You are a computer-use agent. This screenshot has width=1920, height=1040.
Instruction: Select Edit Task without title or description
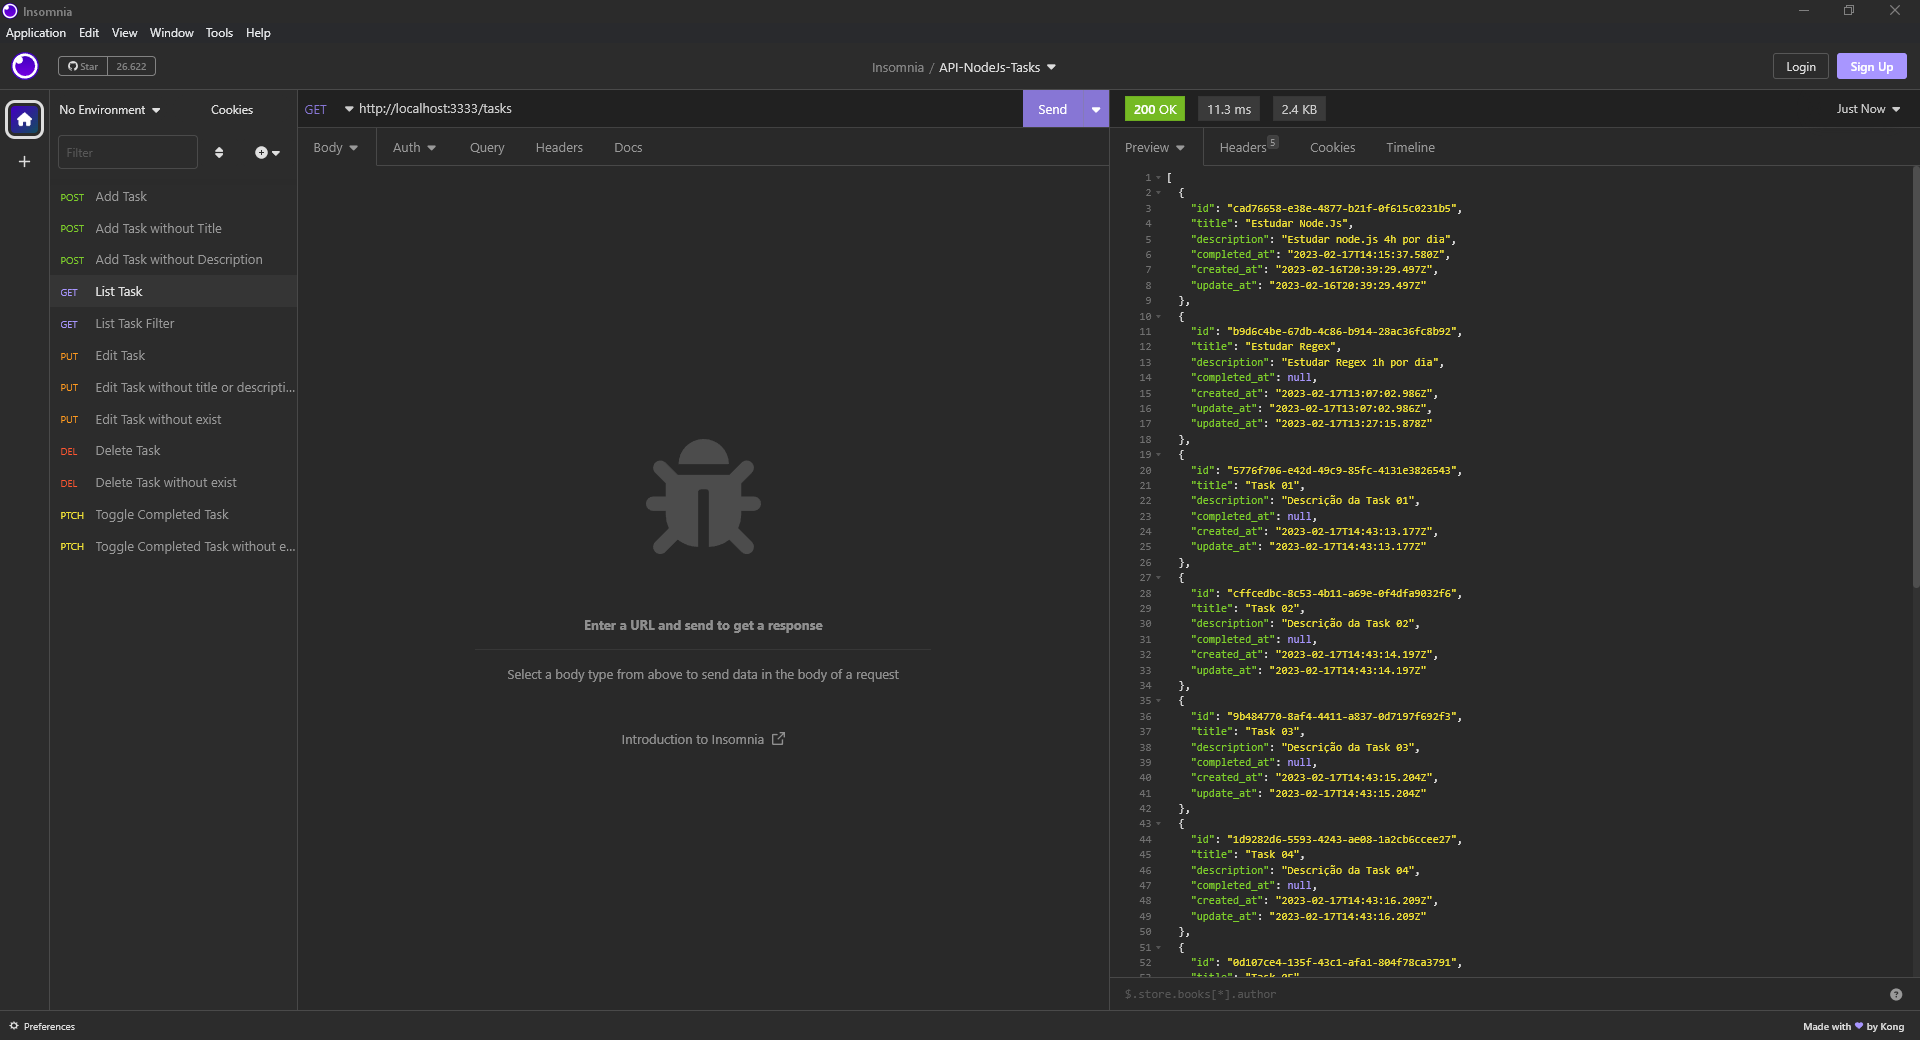pyautogui.click(x=174, y=388)
